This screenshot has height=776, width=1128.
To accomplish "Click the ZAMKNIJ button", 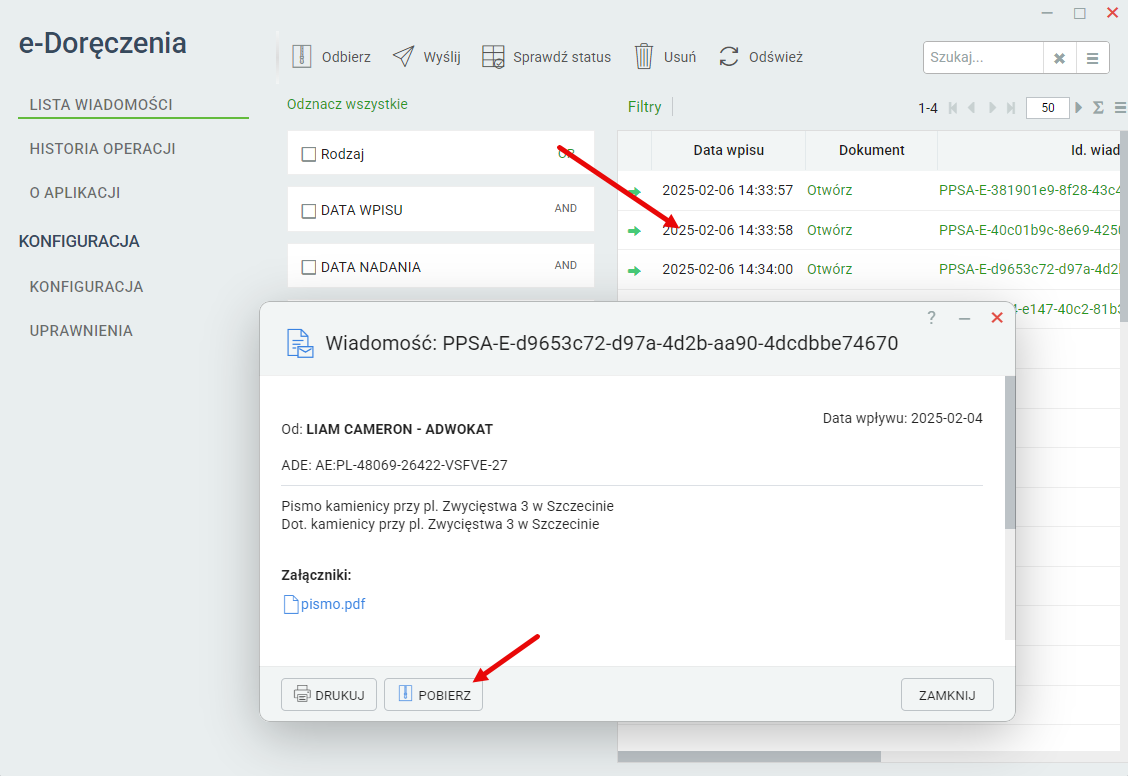I will [947, 695].
